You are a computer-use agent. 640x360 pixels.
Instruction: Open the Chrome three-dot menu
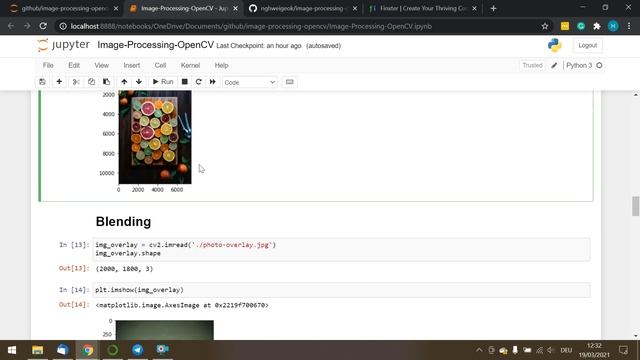pyautogui.click(x=629, y=26)
